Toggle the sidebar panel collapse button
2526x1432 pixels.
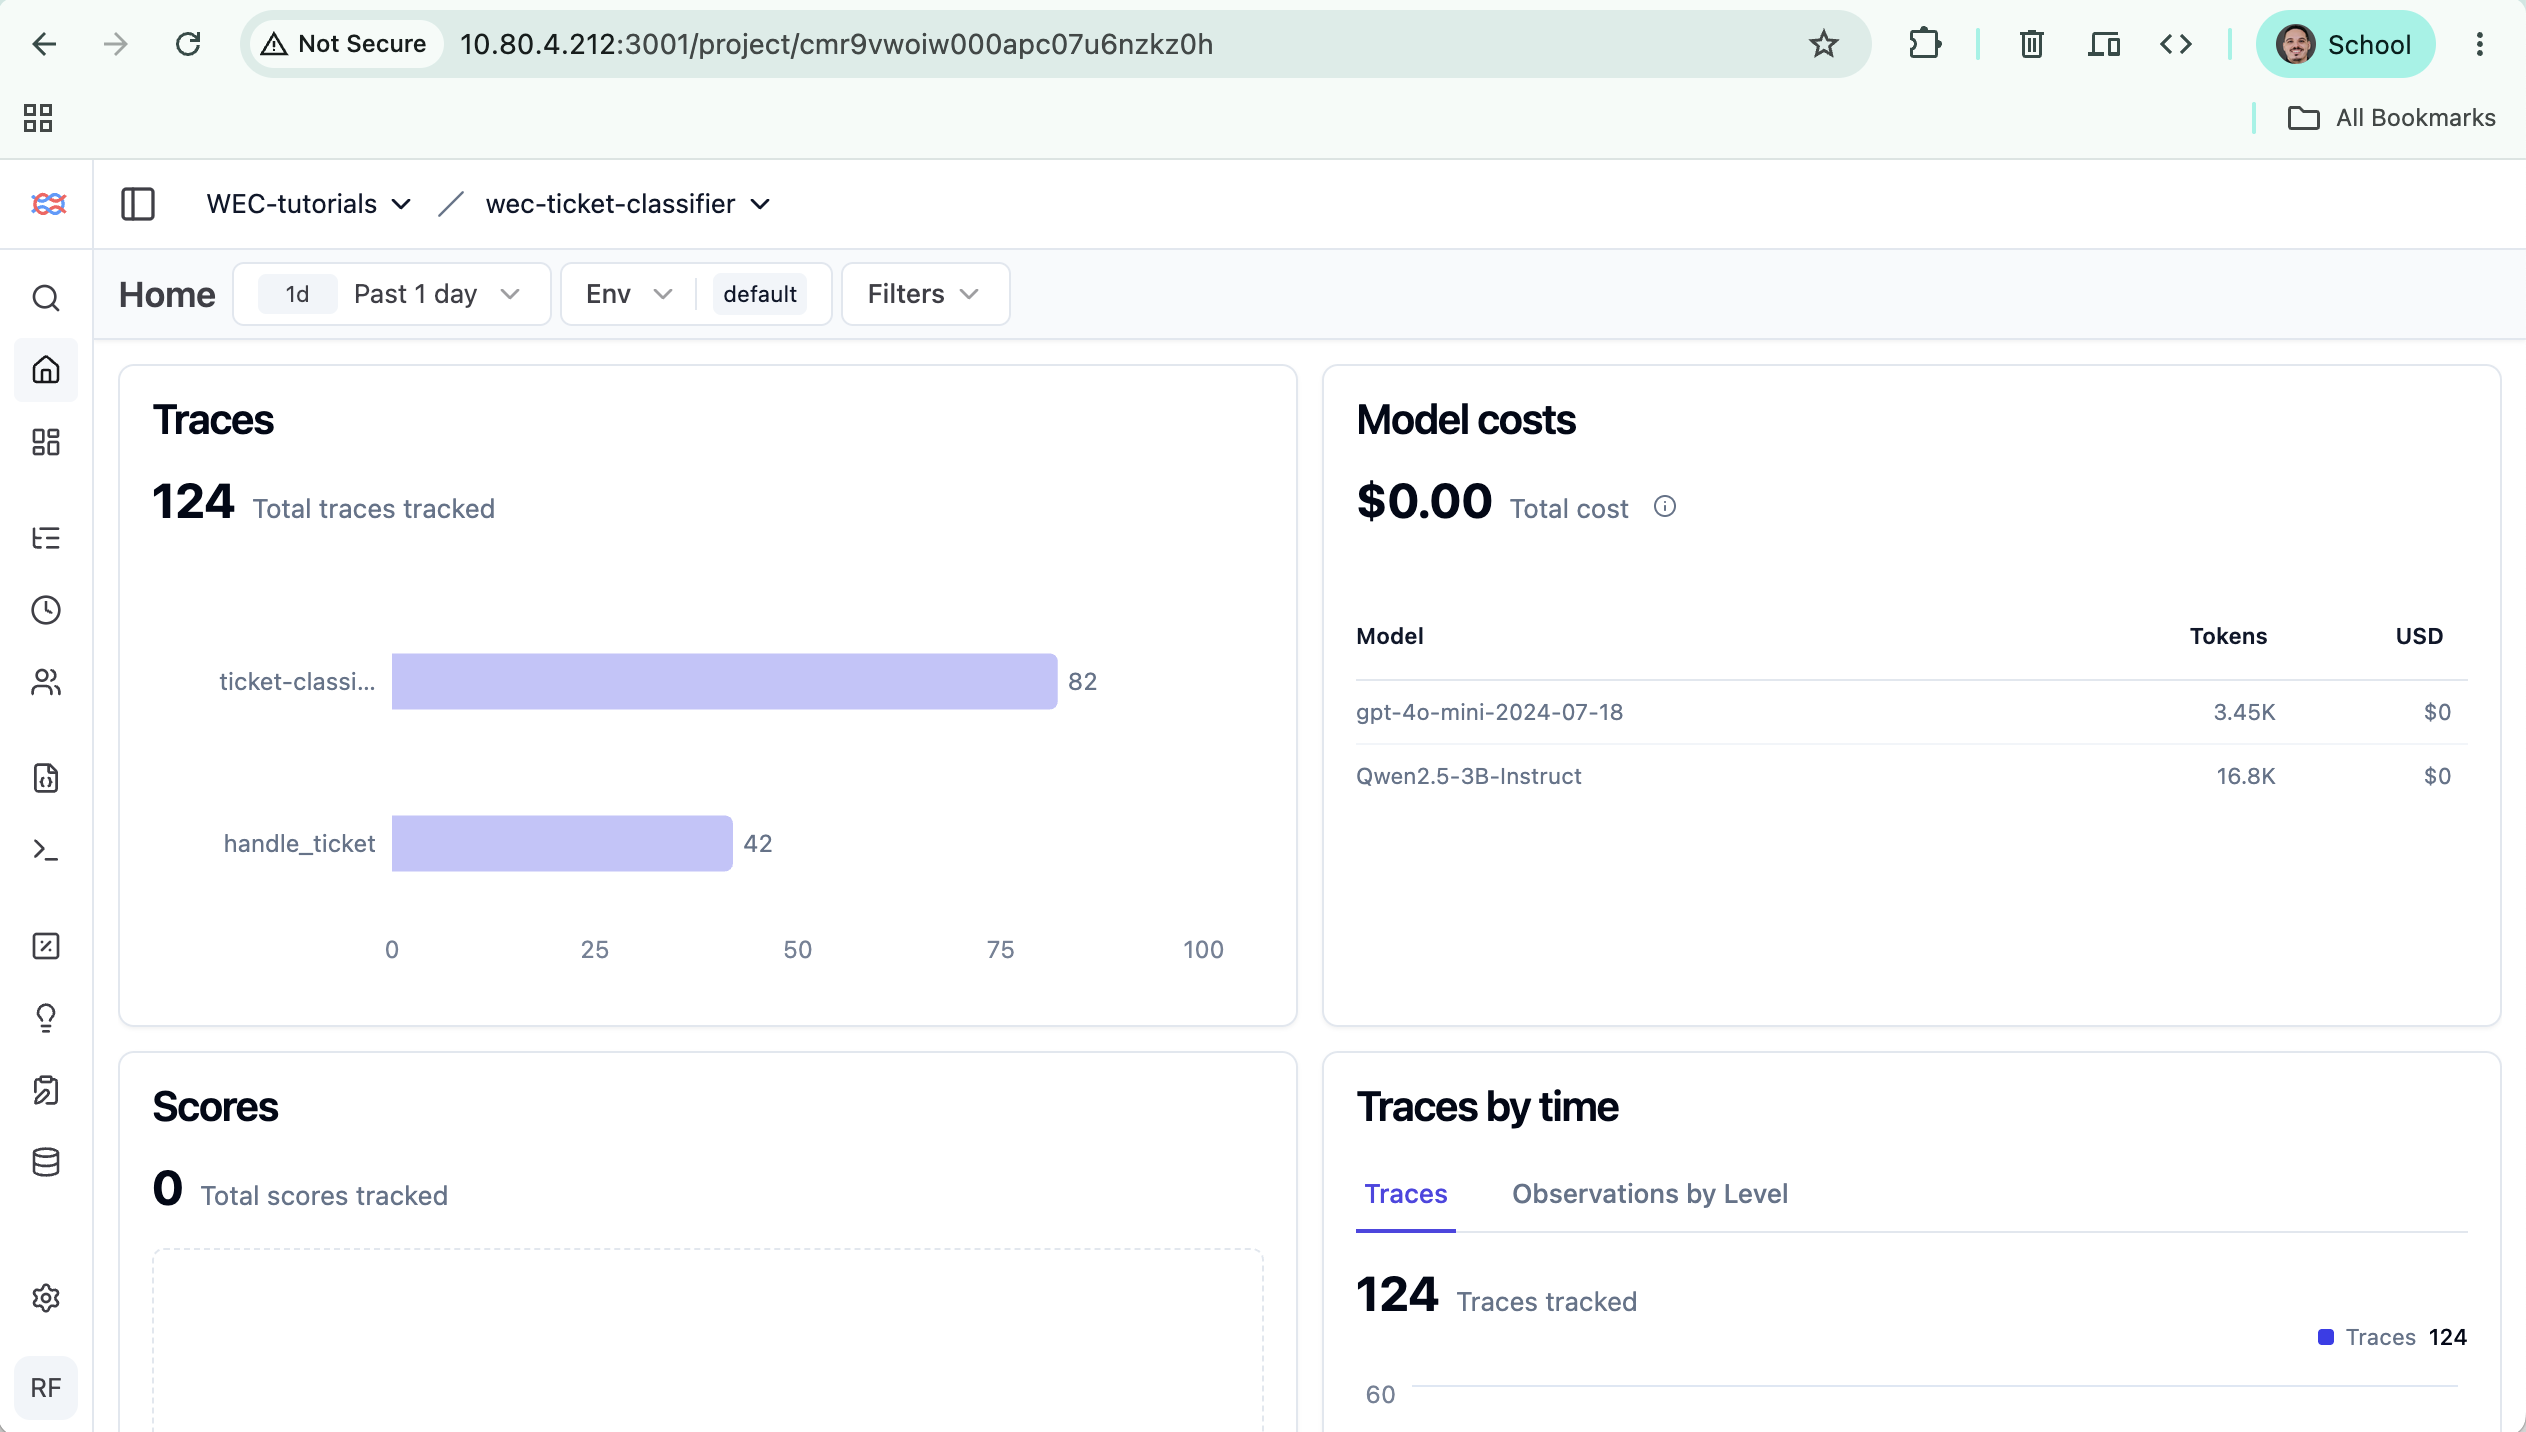coord(138,204)
